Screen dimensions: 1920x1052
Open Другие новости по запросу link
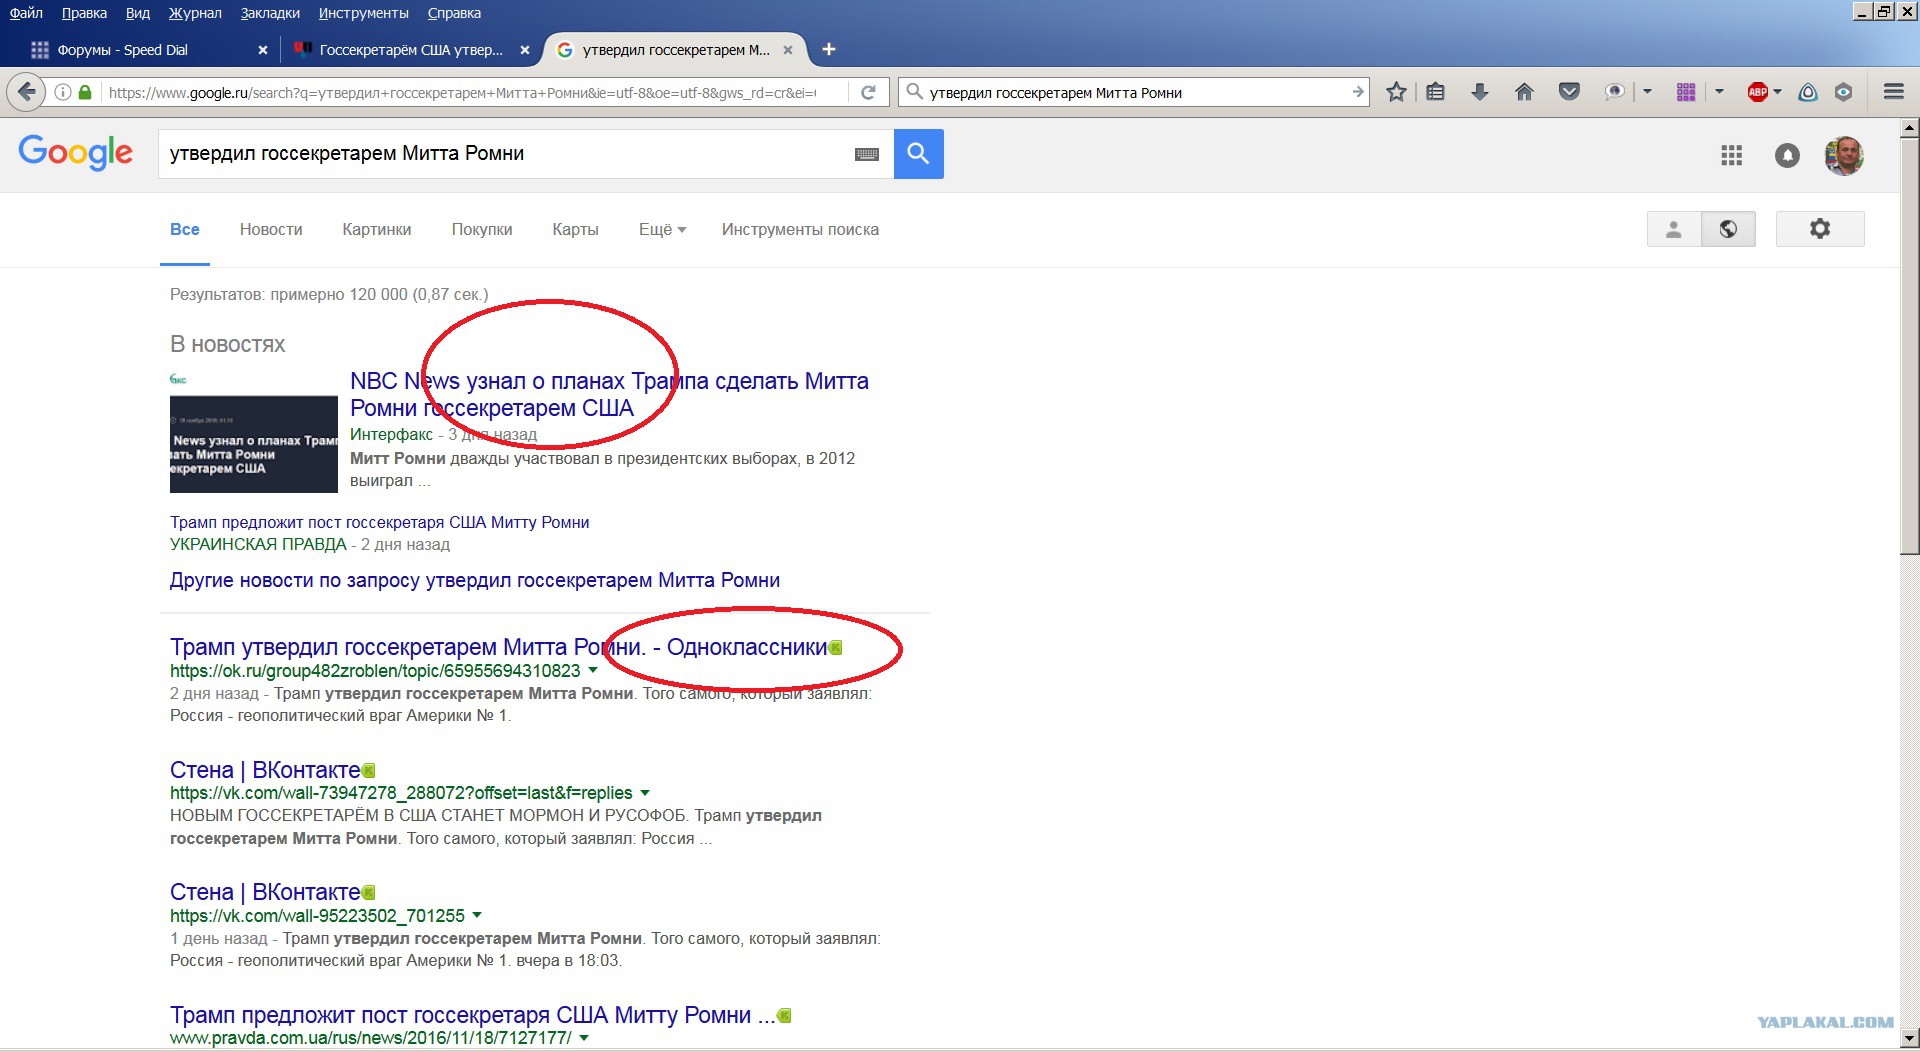point(475,580)
